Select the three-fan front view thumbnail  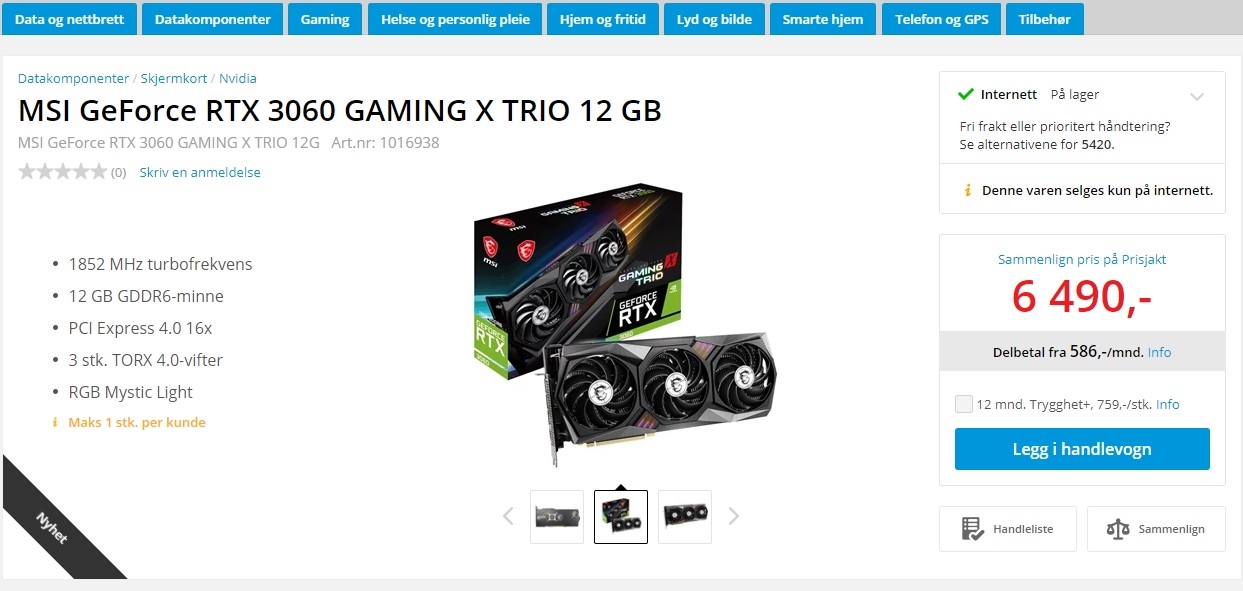coord(685,517)
